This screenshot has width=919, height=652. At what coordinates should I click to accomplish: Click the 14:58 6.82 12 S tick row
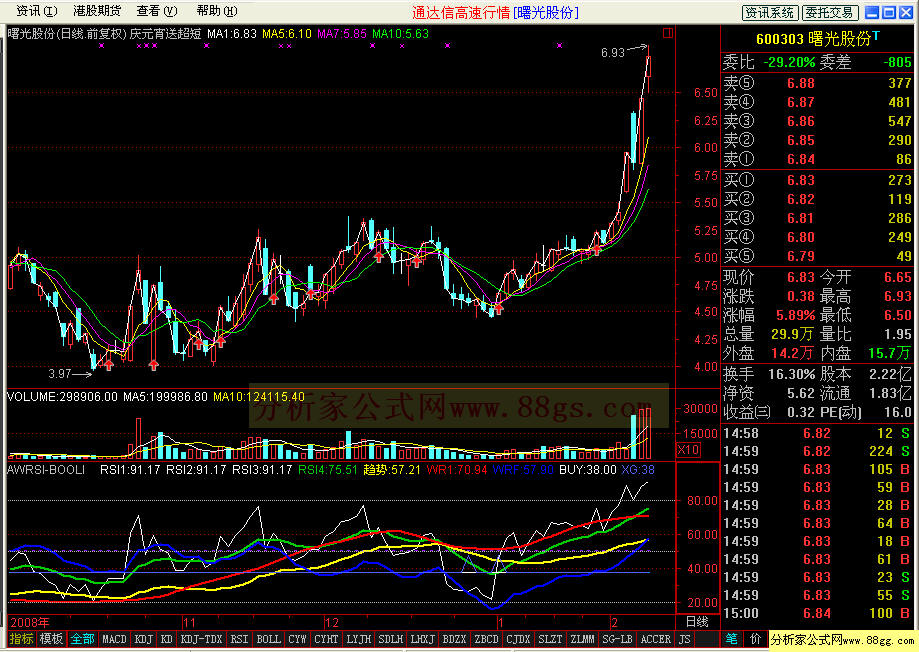coord(816,433)
